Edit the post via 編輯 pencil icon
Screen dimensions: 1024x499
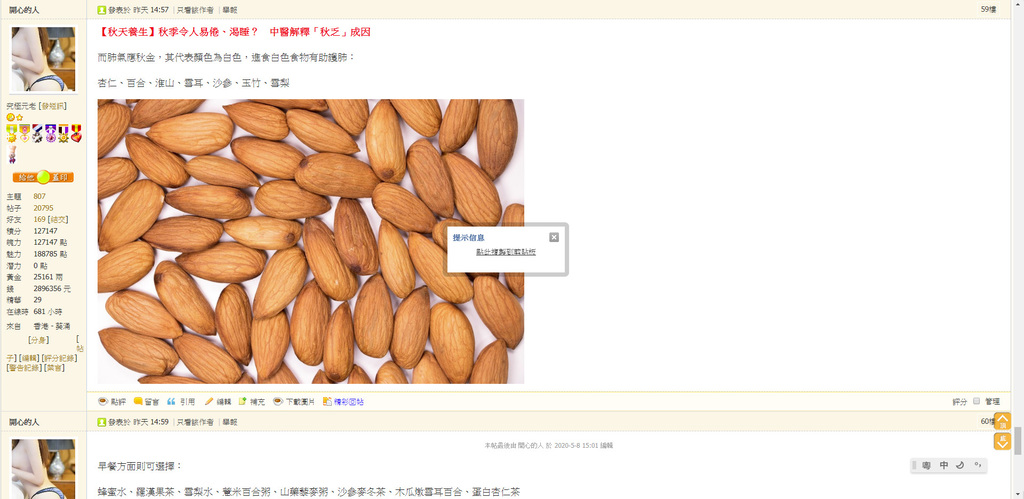click(x=217, y=402)
